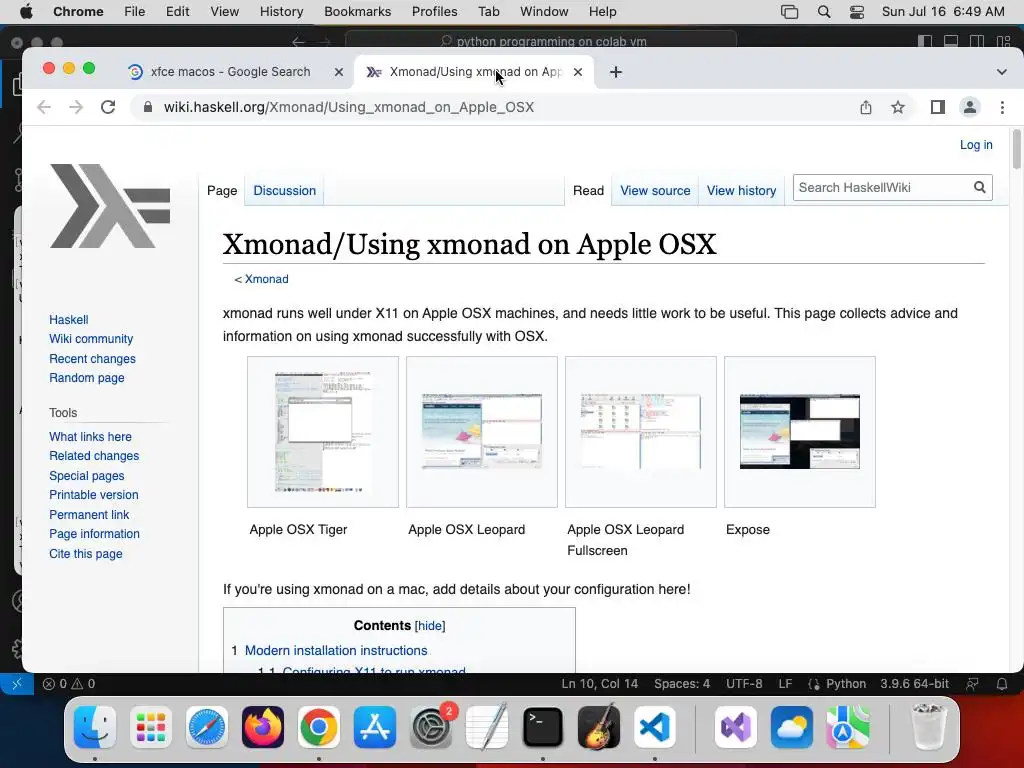Open notifications bell in VS Code status bar

[x=1002, y=684]
